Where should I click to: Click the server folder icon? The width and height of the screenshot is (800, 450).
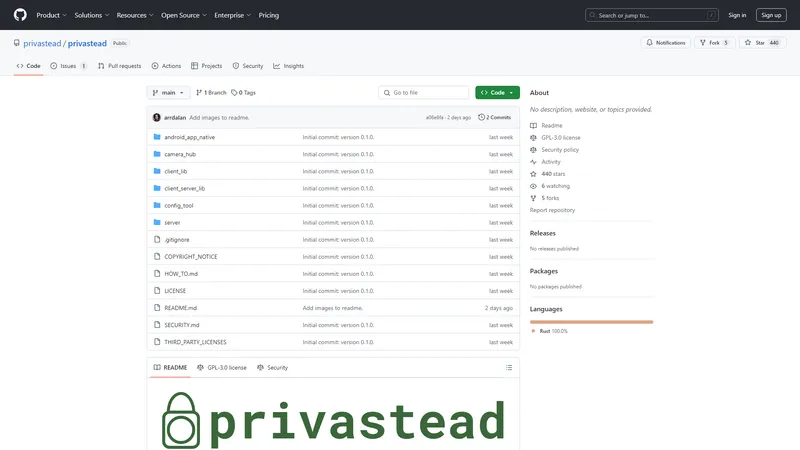coord(157,222)
